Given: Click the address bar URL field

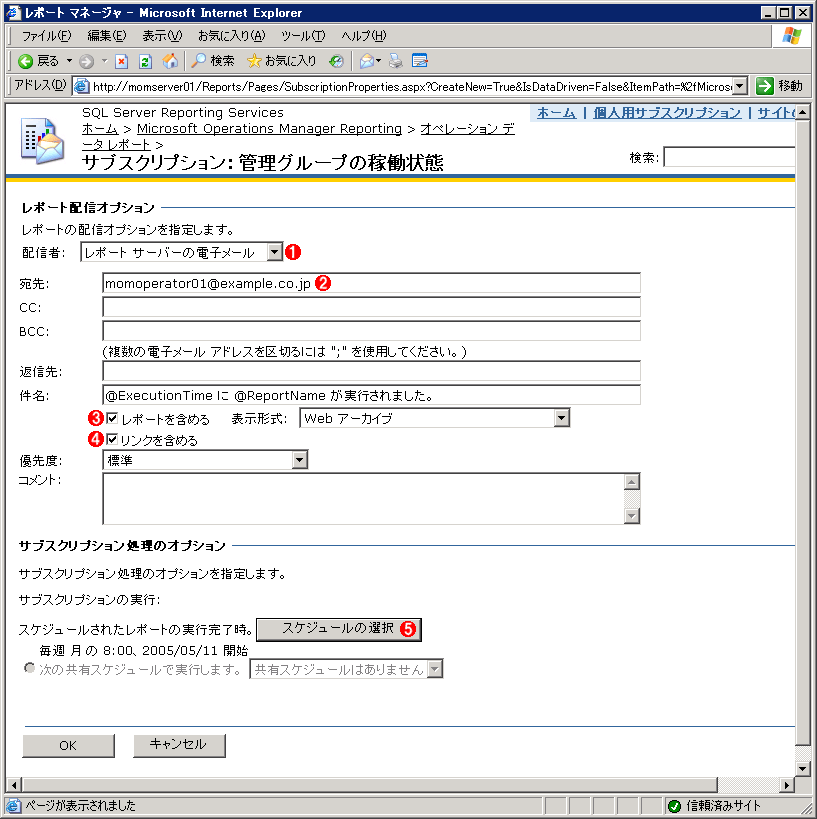Looking at the screenshot, I should tap(412, 86).
